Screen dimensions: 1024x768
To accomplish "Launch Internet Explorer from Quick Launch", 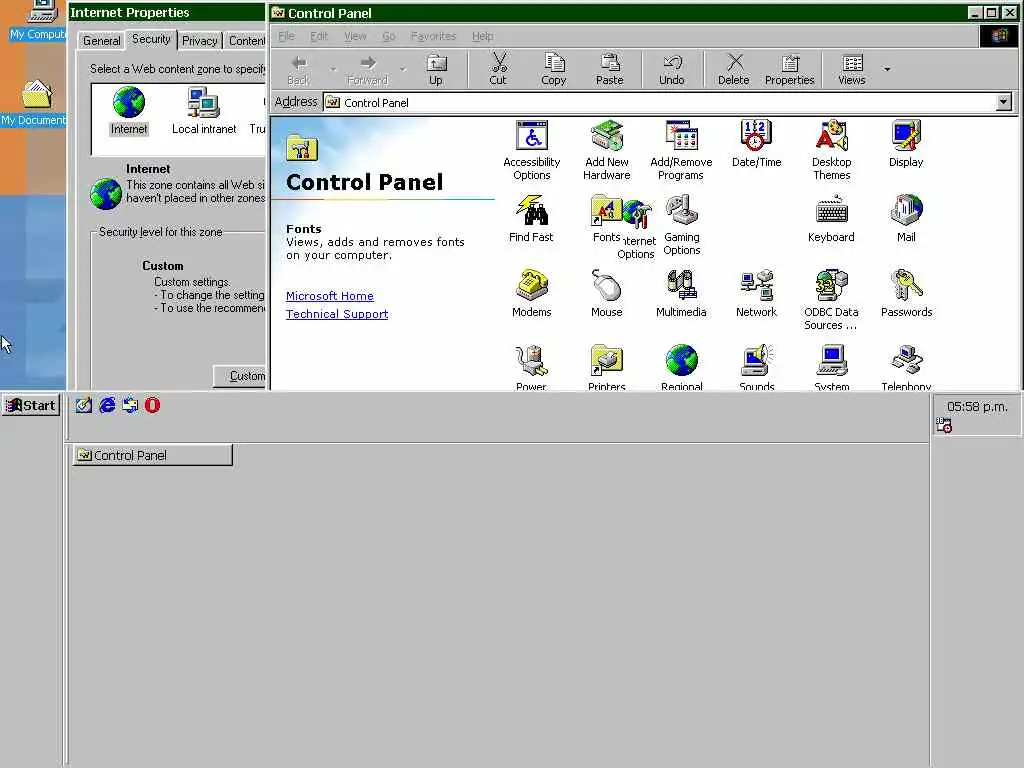I will click(x=107, y=405).
